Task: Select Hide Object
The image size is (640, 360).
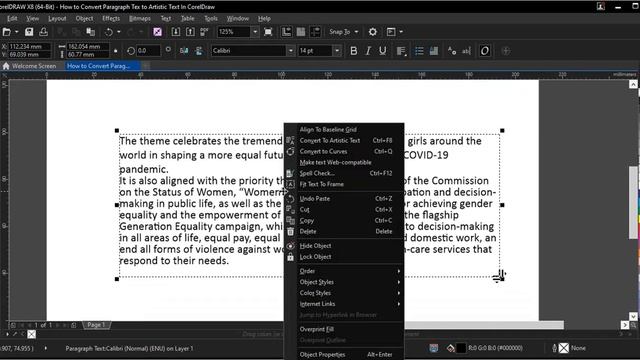Action: 344,246
